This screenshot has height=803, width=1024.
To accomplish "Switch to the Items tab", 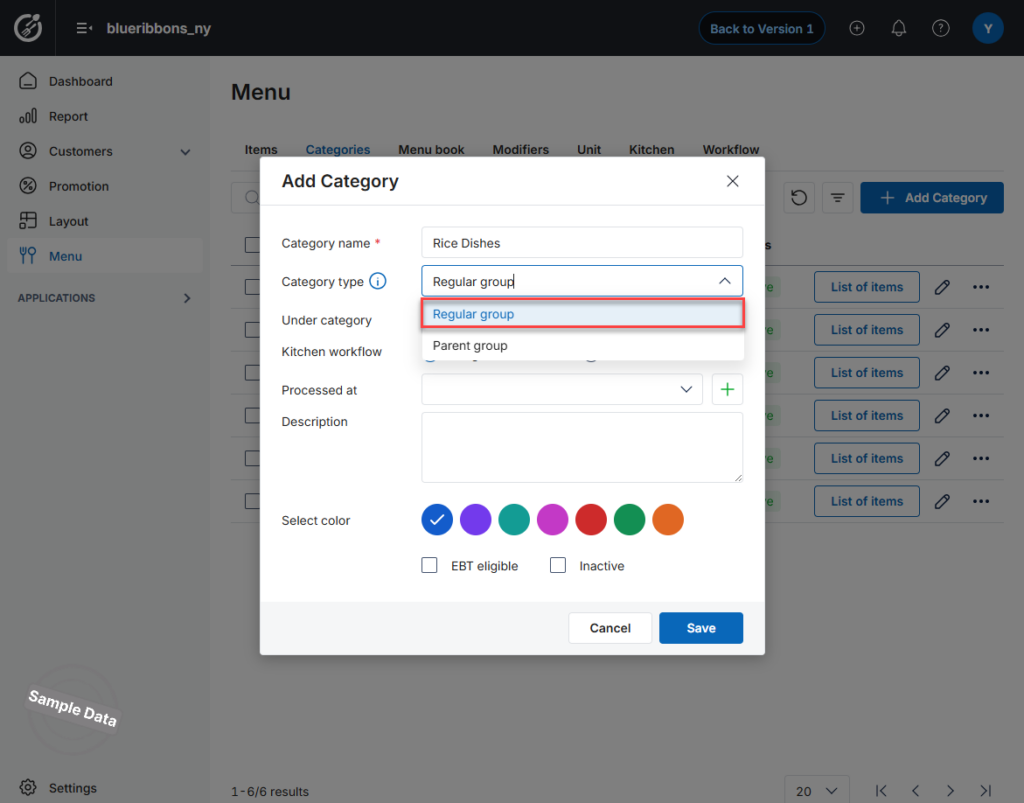I will (x=261, y=150).
